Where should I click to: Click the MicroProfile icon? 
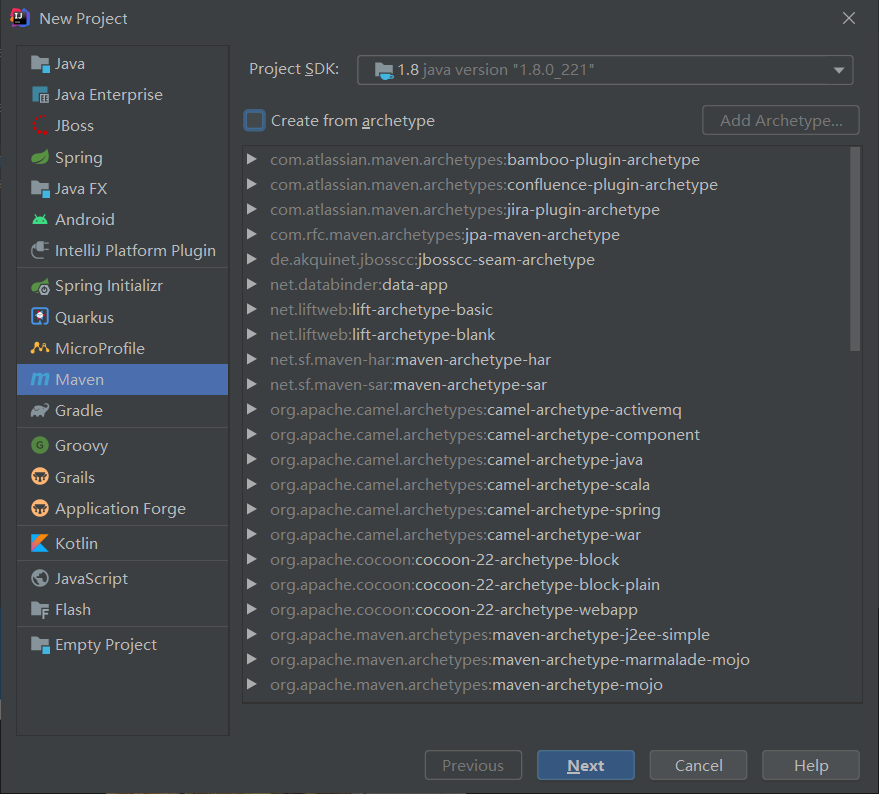coord(40,348)
